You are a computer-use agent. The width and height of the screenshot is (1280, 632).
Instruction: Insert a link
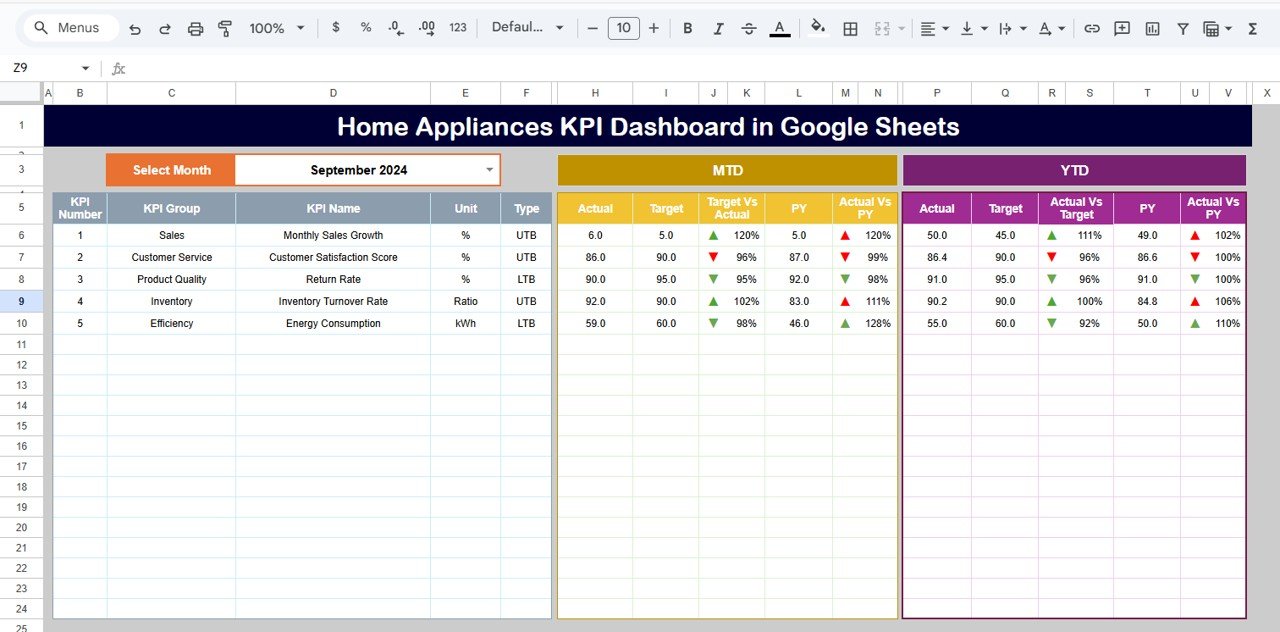pos(1092,27)
